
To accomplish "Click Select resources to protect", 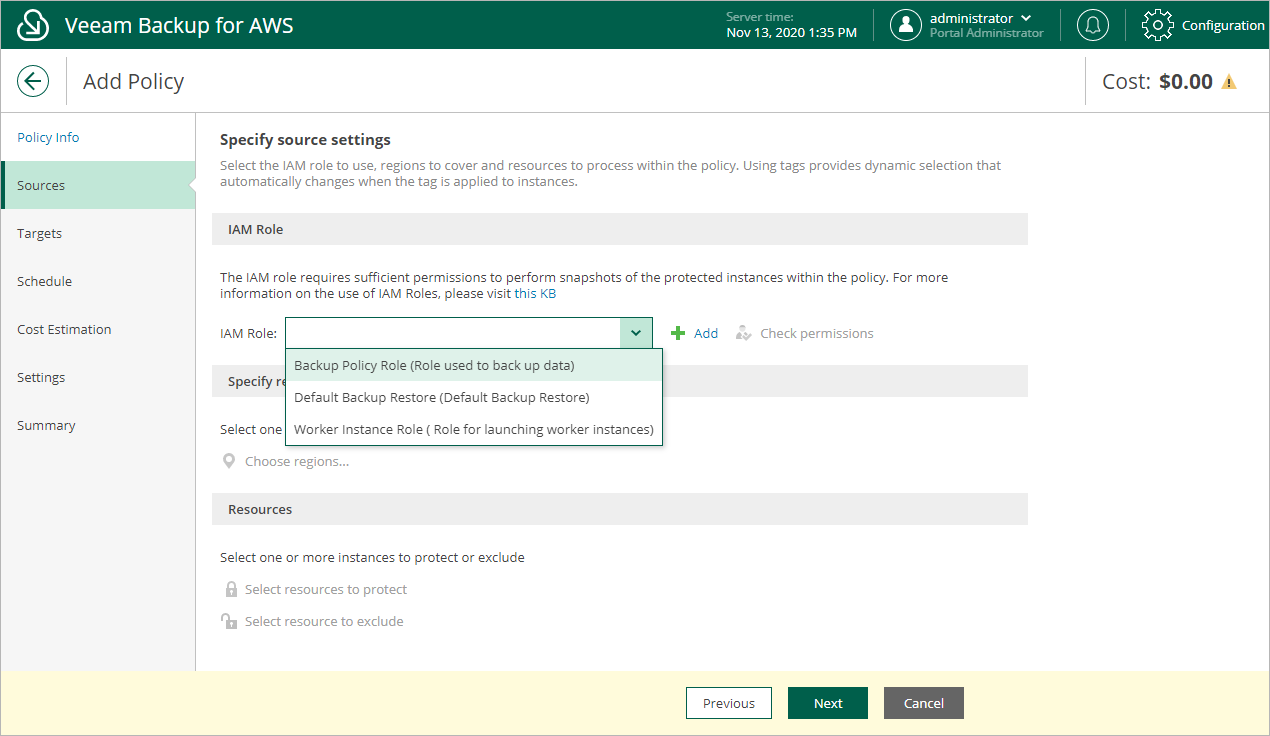I will pos(326,589).
